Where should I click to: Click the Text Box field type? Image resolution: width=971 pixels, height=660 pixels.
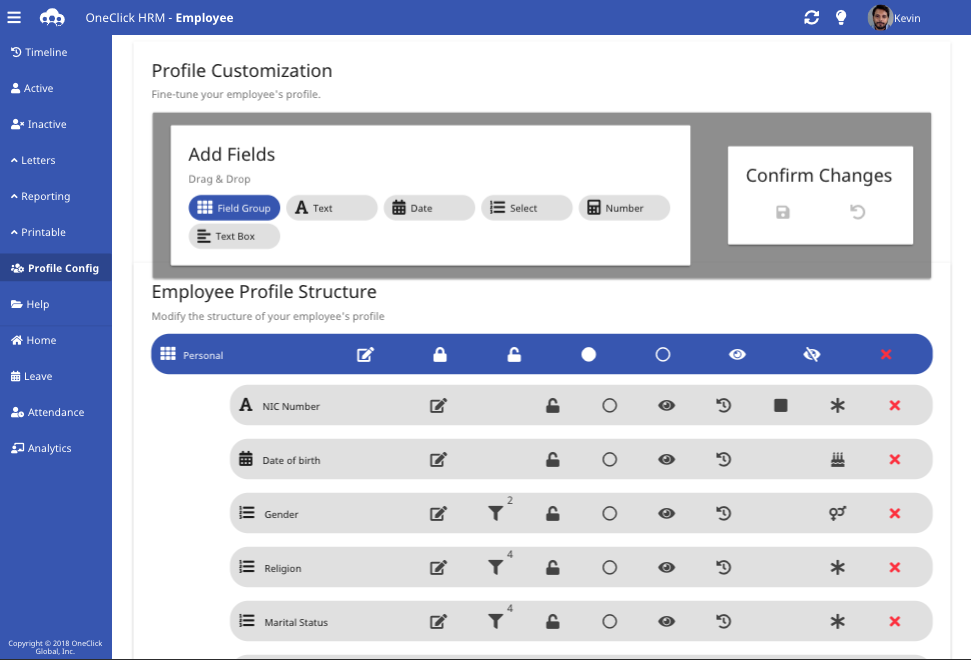[233, 236]
